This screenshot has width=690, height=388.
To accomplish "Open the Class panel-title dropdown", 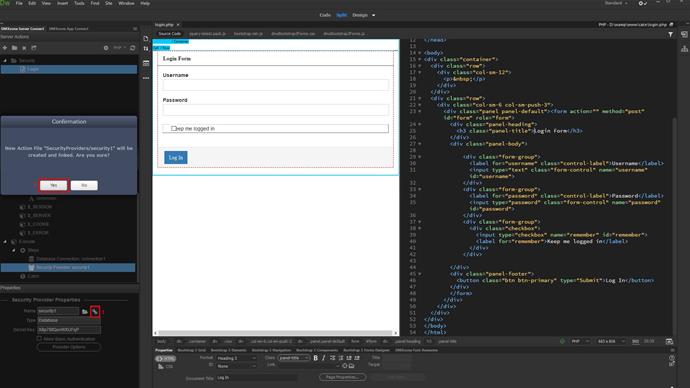I will (x=294, y=358).
